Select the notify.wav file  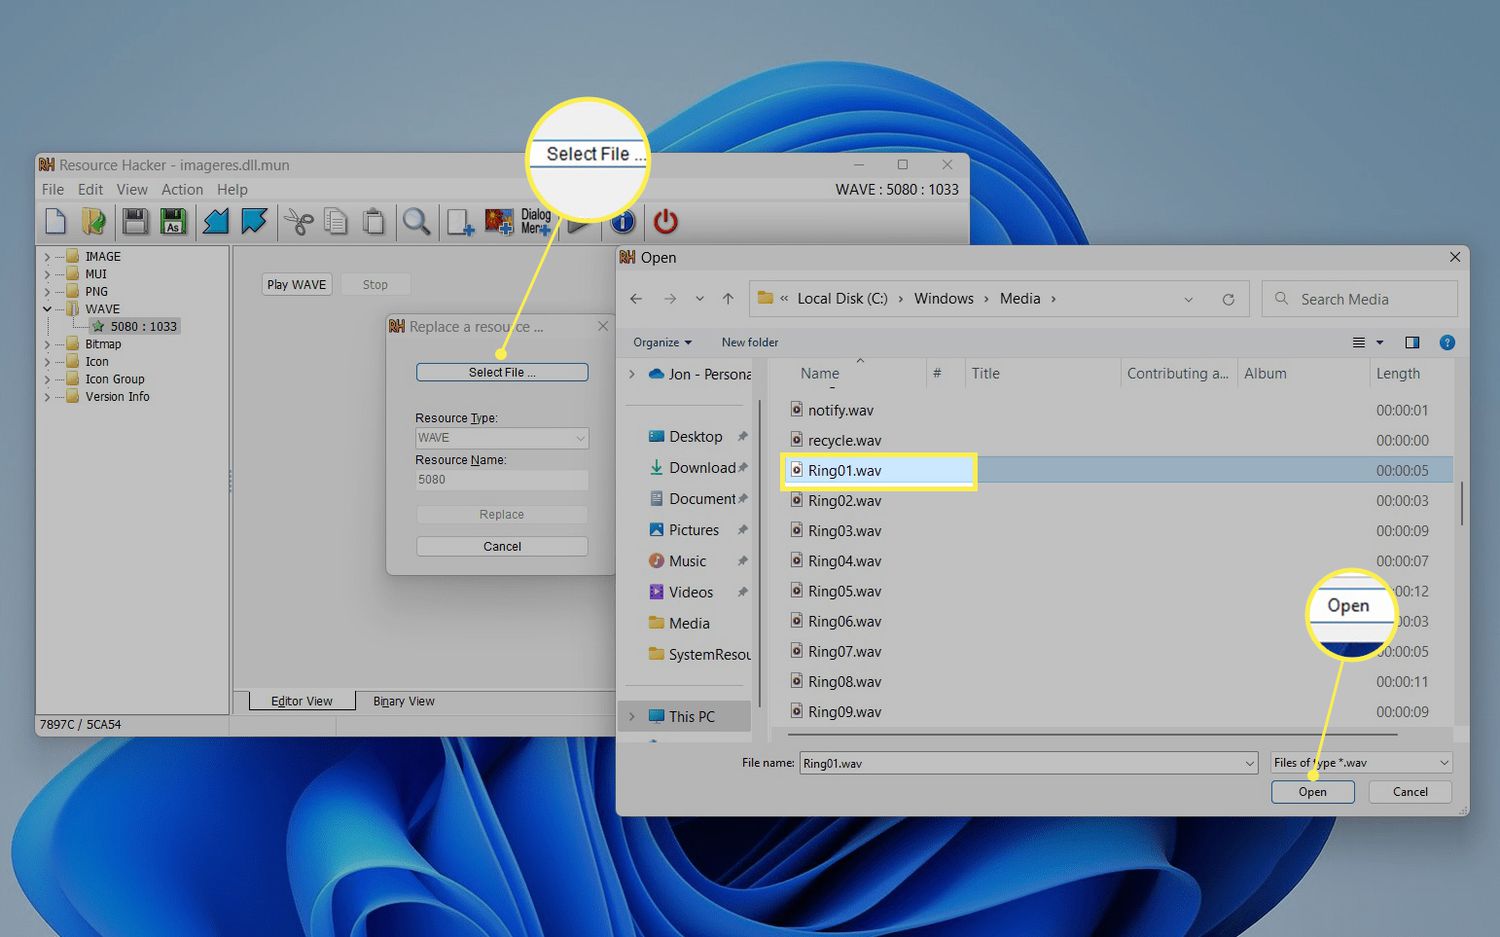(x=841, y=411)
